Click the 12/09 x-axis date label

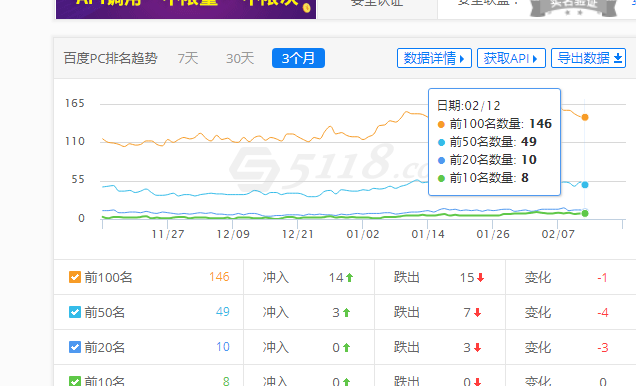pyautogui.click(x=233, y=234)
